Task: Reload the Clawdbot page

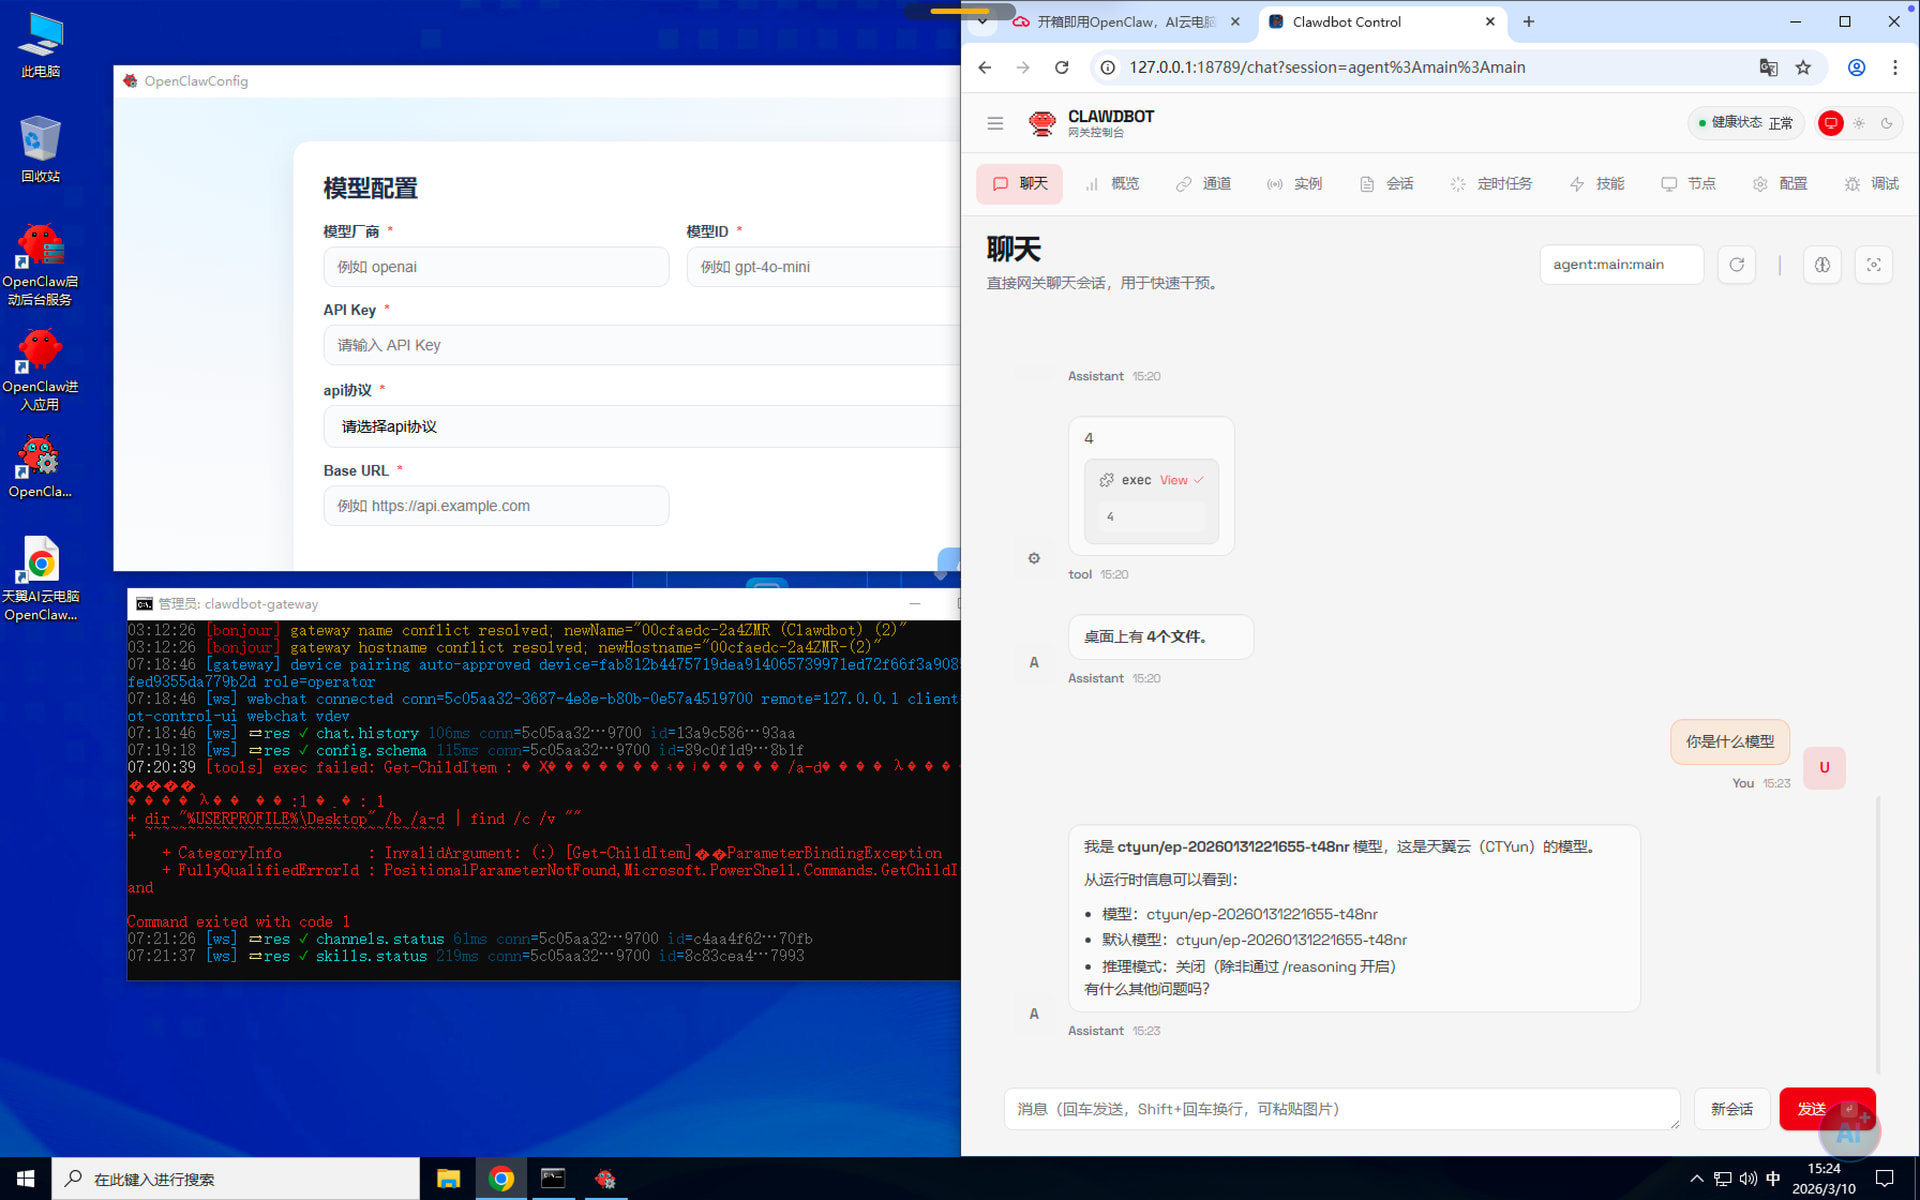Action: click(x=1062, y=67)
